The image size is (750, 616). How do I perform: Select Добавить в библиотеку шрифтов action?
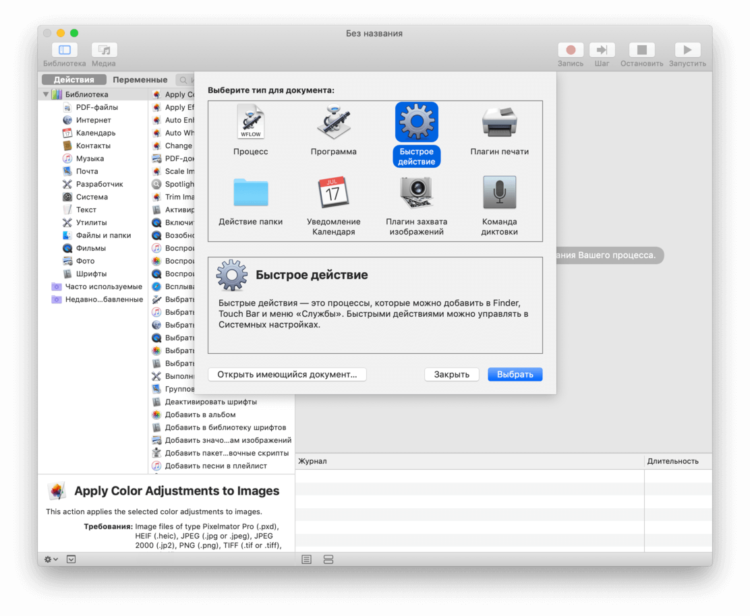coord(225,428)
